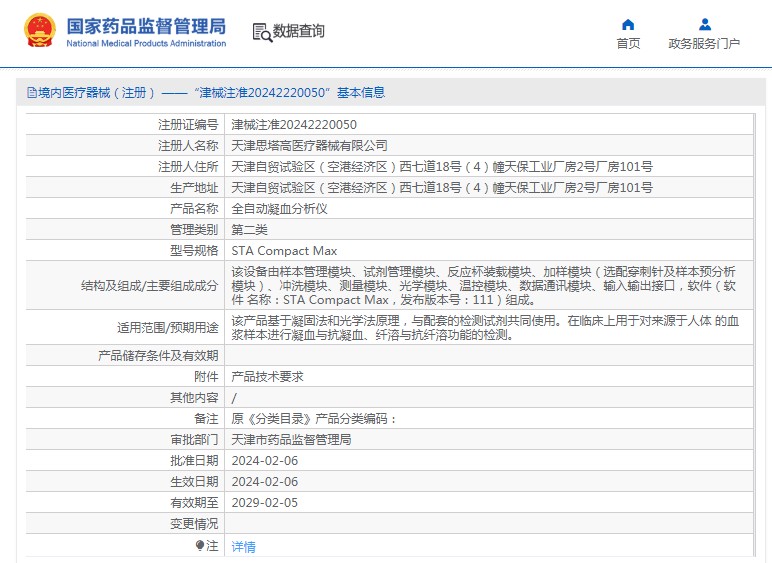Click the 产品名称 row label
This screenshot has height=563, width=772.
click(x=194, y=209)
